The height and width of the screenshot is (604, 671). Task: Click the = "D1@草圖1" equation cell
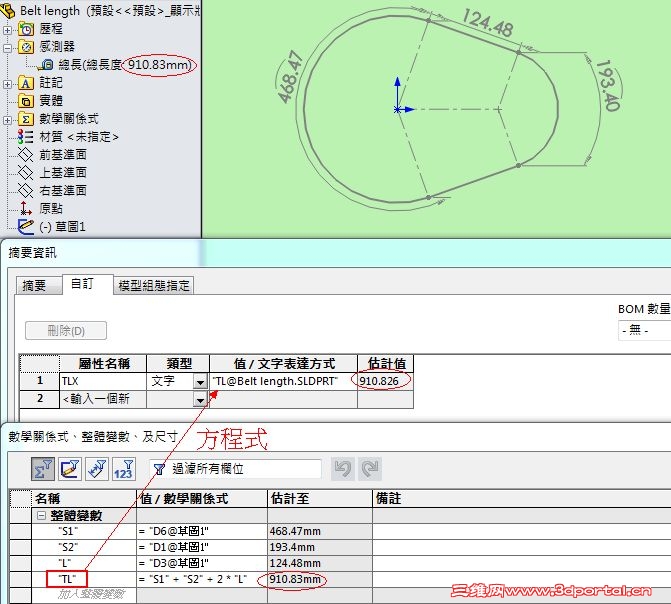coord(202,547)
